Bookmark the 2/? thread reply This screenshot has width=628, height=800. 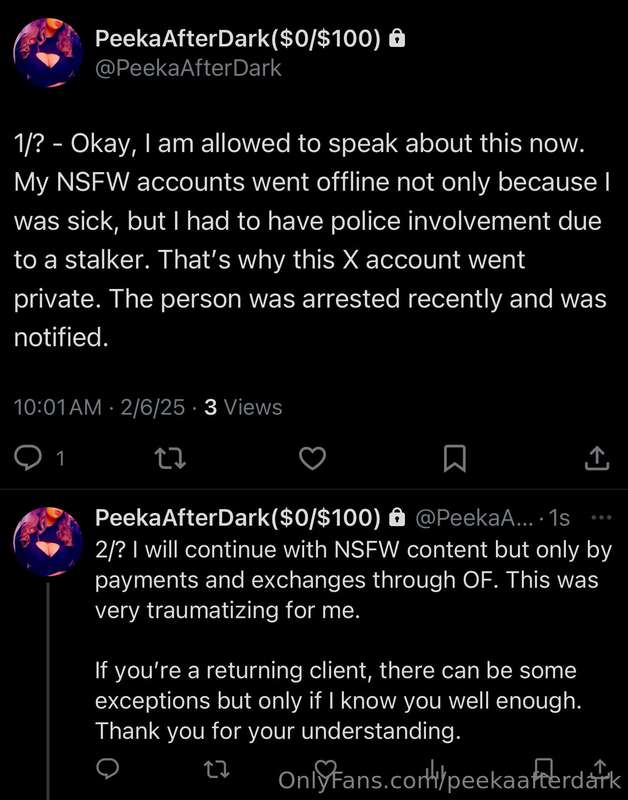click(543, 768)
